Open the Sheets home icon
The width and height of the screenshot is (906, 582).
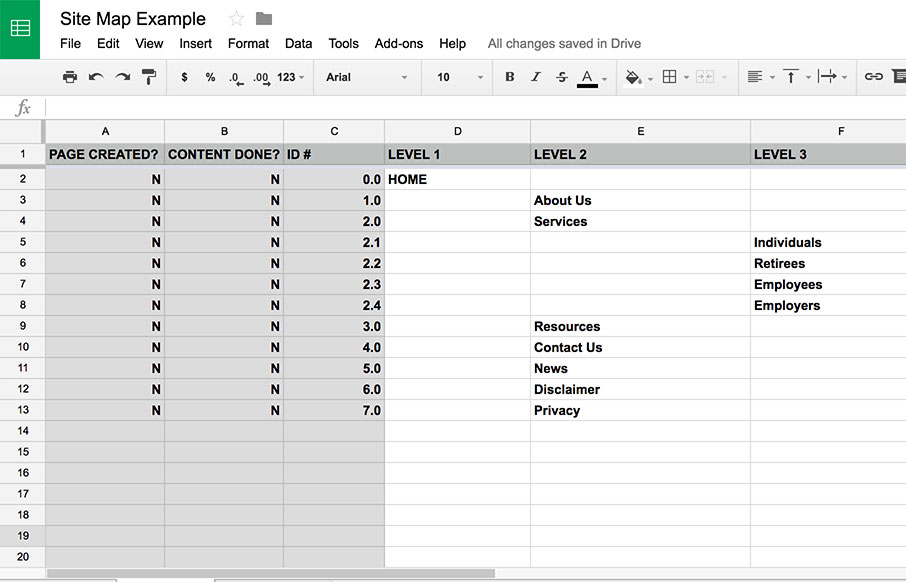click(x=20, y=29)
